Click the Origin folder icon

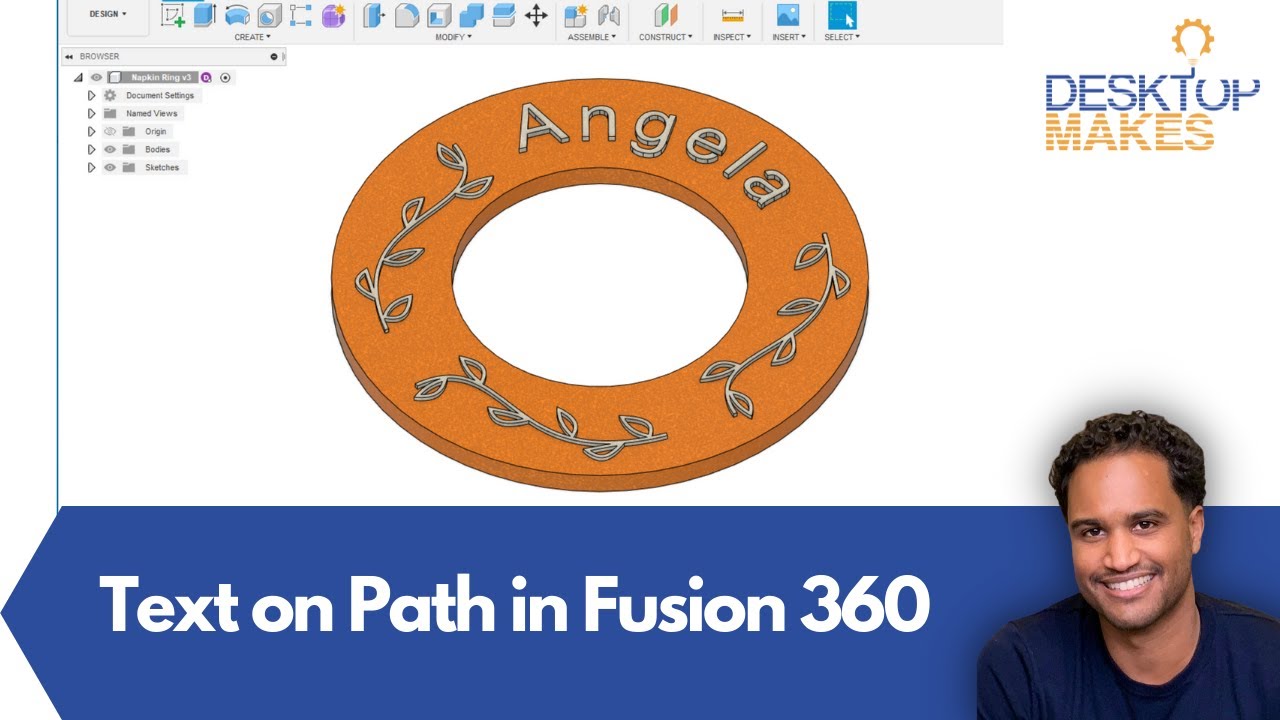(x=129, y=131)
